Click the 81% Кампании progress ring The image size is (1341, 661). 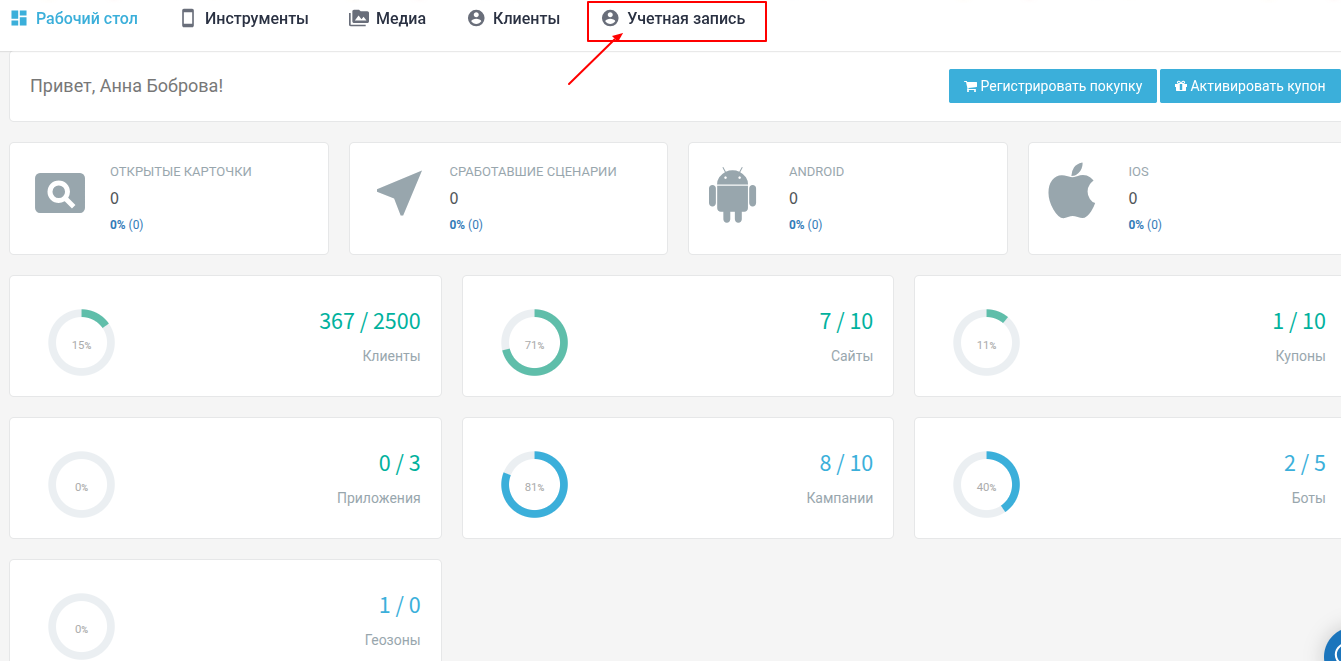coord(534,485)
